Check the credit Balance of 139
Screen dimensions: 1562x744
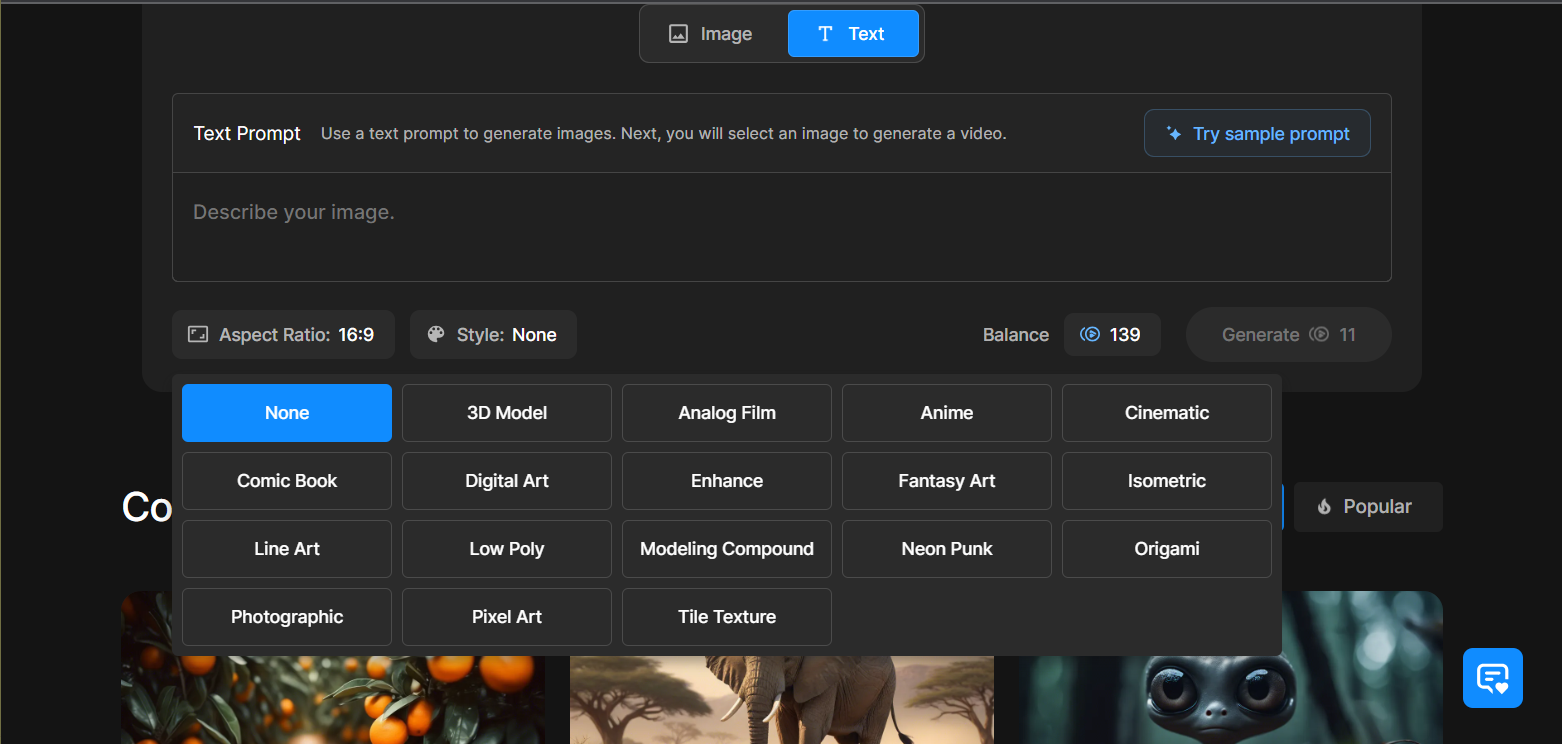pyautogui.click(x=1112, y=335)
